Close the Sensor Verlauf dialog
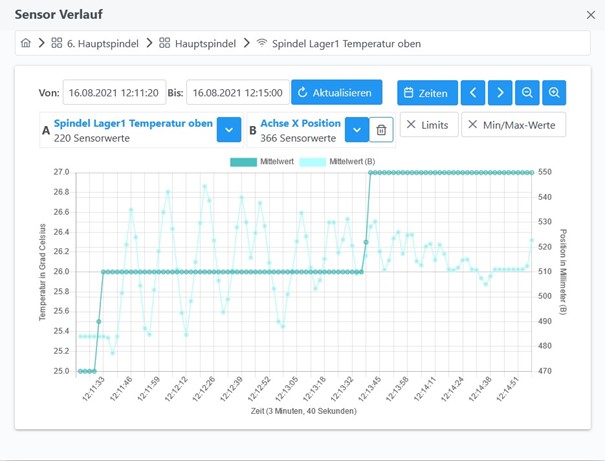The image size is (605, 461). click(590, 15)
